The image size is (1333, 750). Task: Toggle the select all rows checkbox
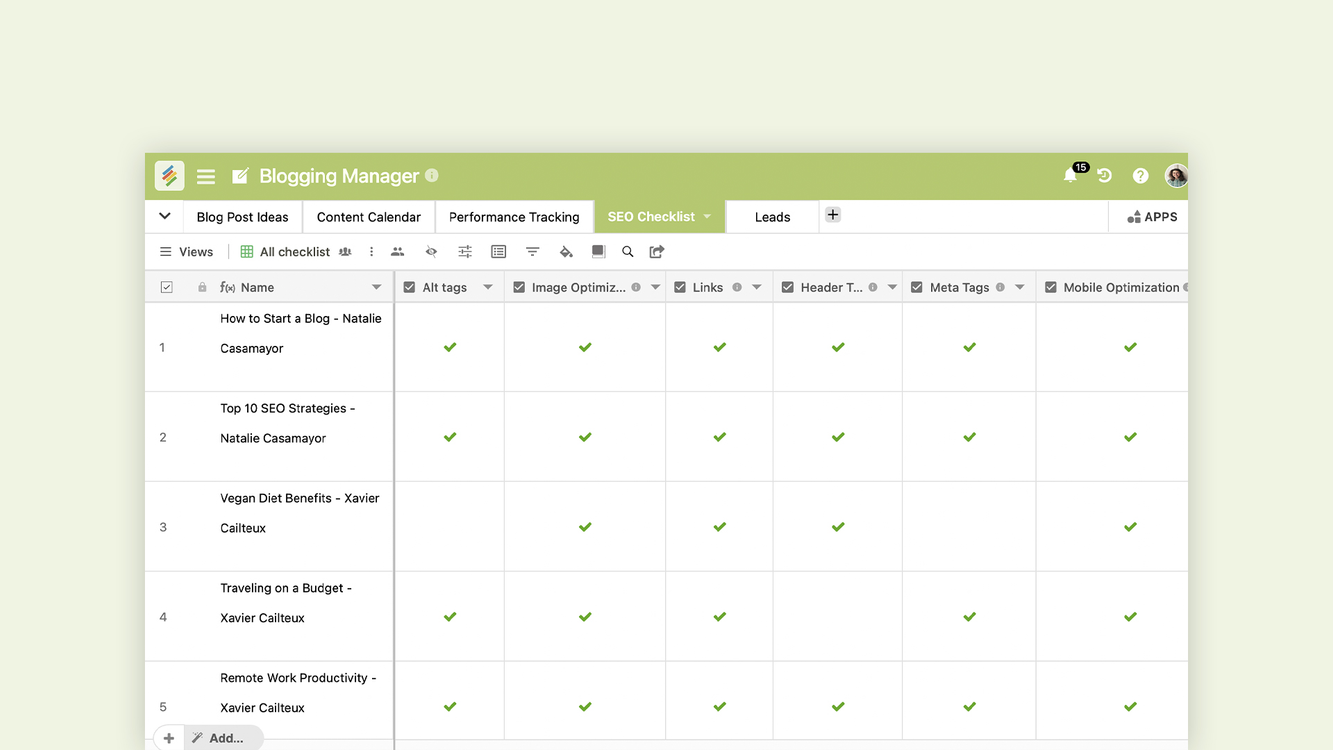tap(167, 287)
